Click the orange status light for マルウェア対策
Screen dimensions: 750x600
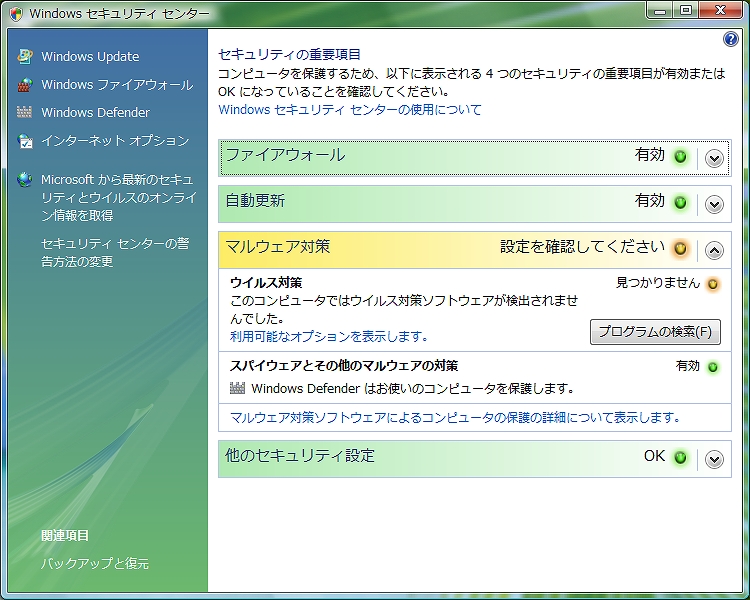tap(681, 248)
